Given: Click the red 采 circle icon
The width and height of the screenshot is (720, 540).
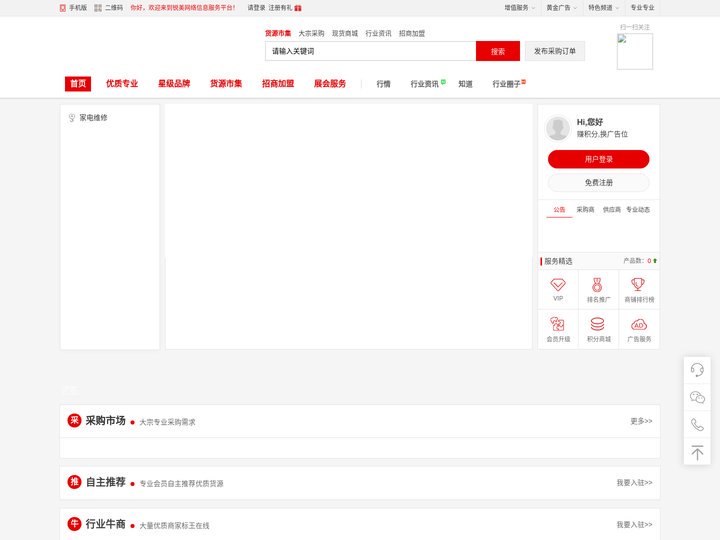Looking at the screenshot, I should pos(74,421).
